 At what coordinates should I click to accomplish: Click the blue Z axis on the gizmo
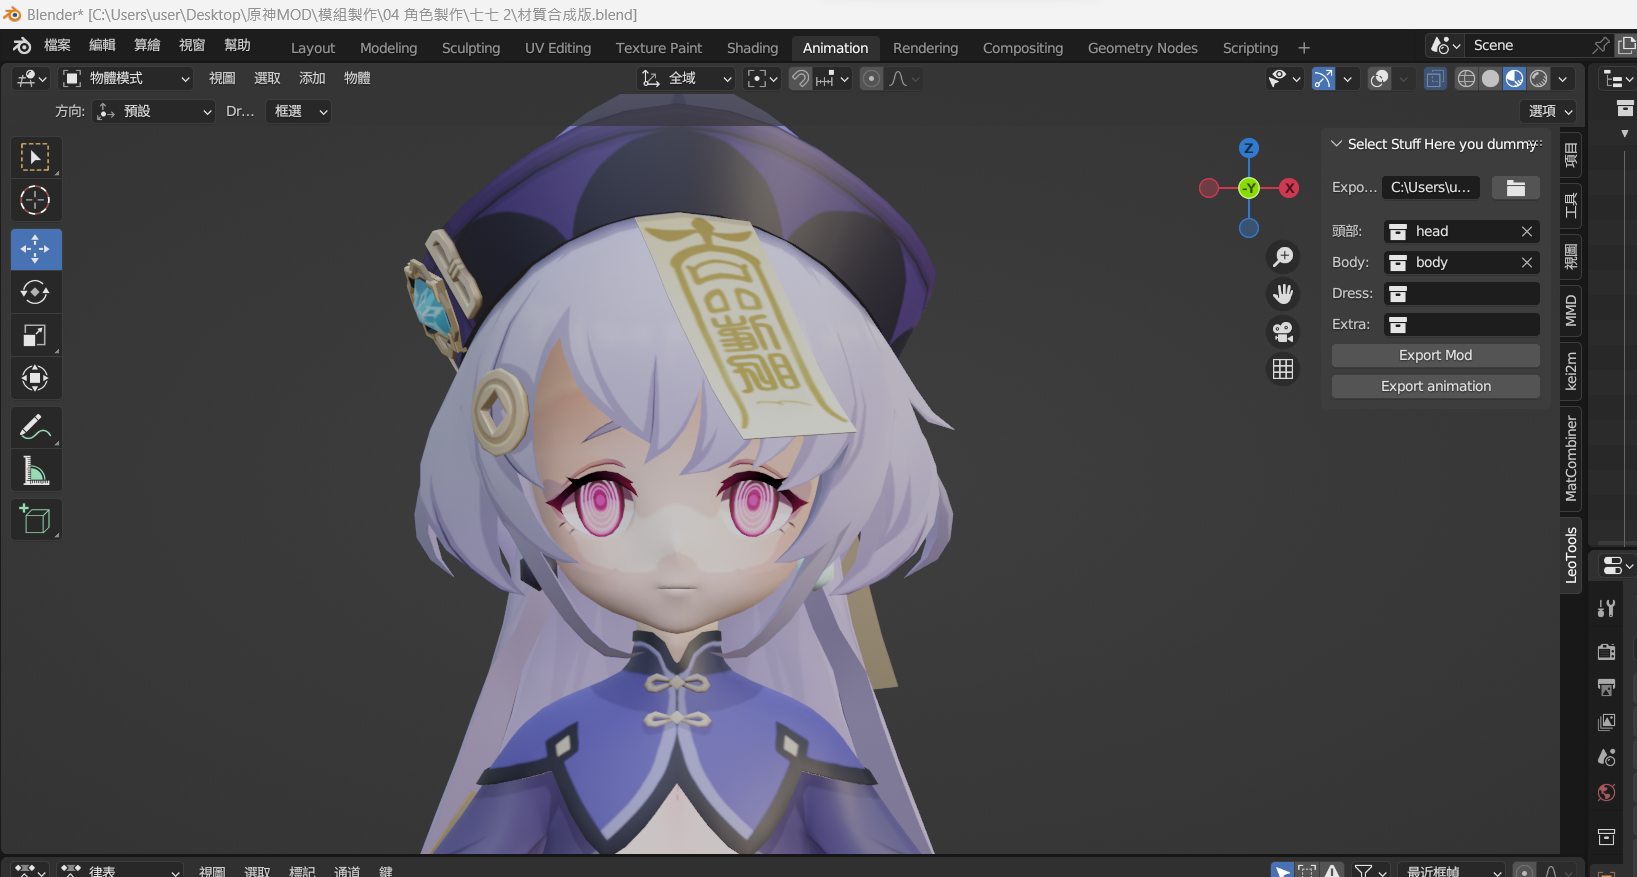click(1249, 148)
